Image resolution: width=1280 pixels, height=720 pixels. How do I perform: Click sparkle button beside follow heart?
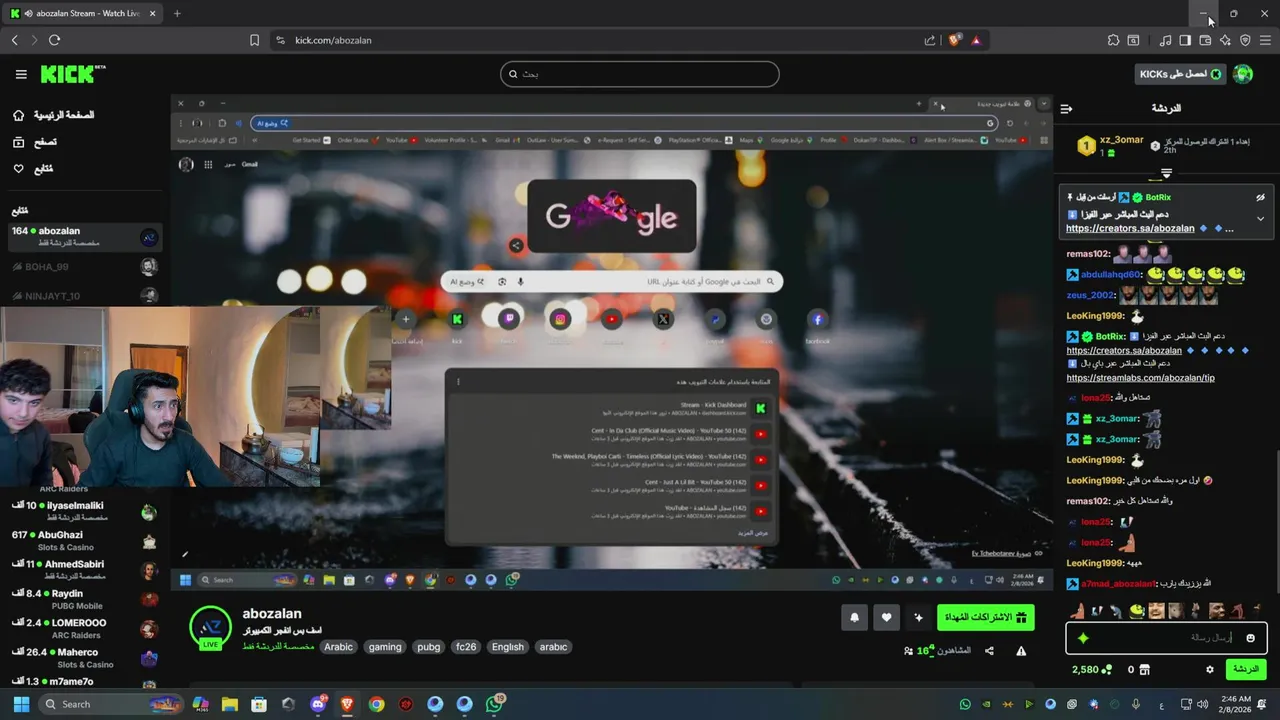[x=918, y=618]
